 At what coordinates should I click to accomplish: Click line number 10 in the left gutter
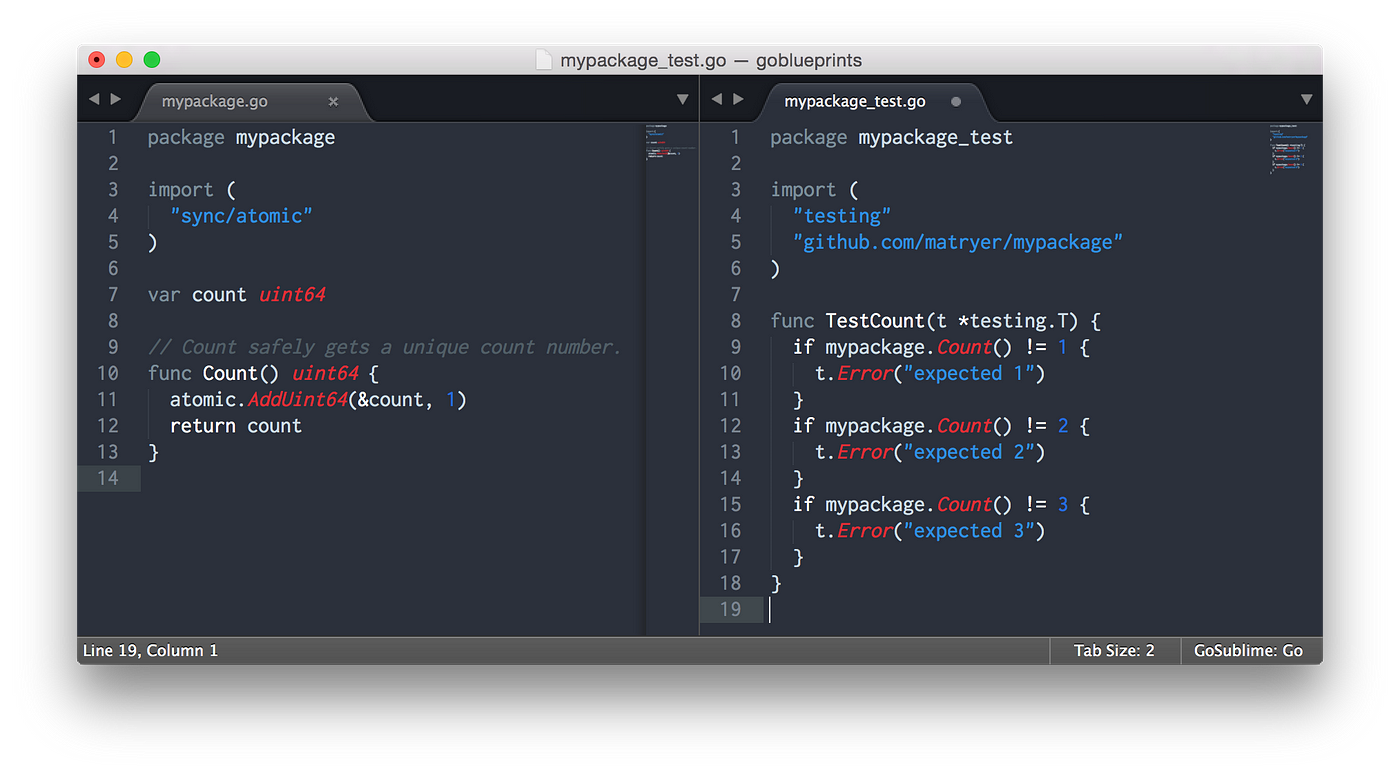[108, 373]
